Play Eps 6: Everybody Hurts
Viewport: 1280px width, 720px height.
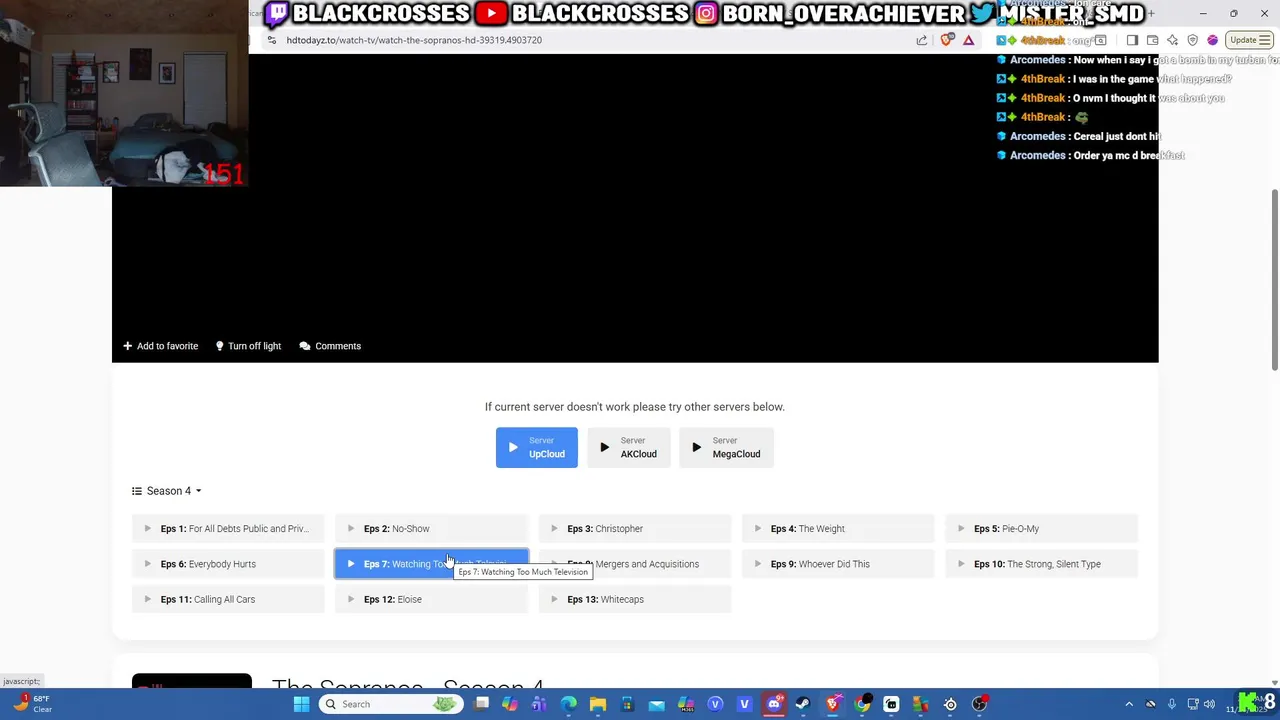pos(228,564)
